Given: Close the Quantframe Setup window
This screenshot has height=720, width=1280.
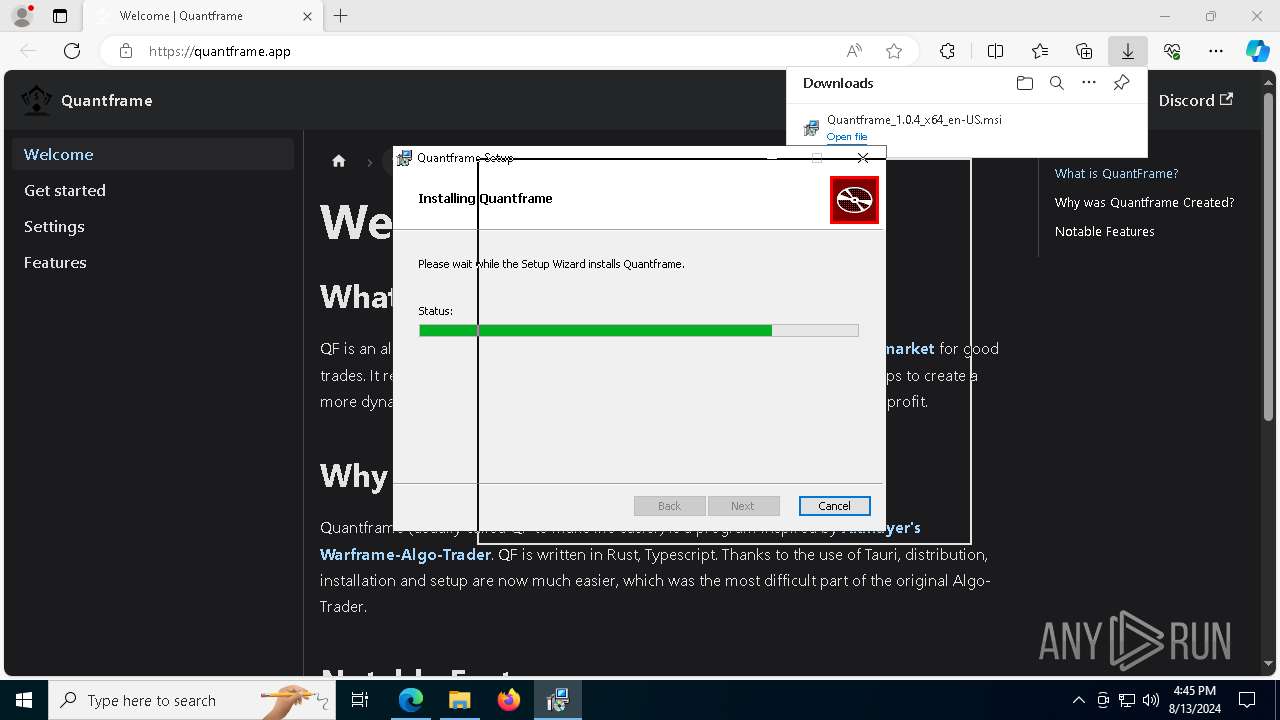Looking at the screenshot, I should 863,158.
